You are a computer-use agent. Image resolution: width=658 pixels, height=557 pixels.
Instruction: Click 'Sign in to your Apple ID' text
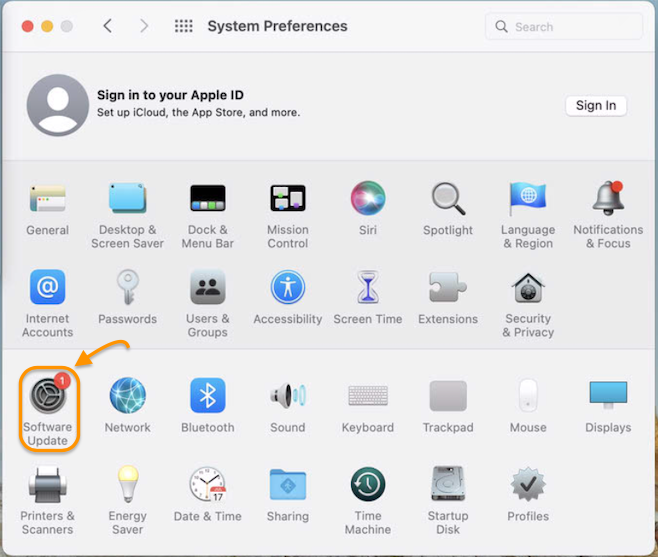[170, 95]
